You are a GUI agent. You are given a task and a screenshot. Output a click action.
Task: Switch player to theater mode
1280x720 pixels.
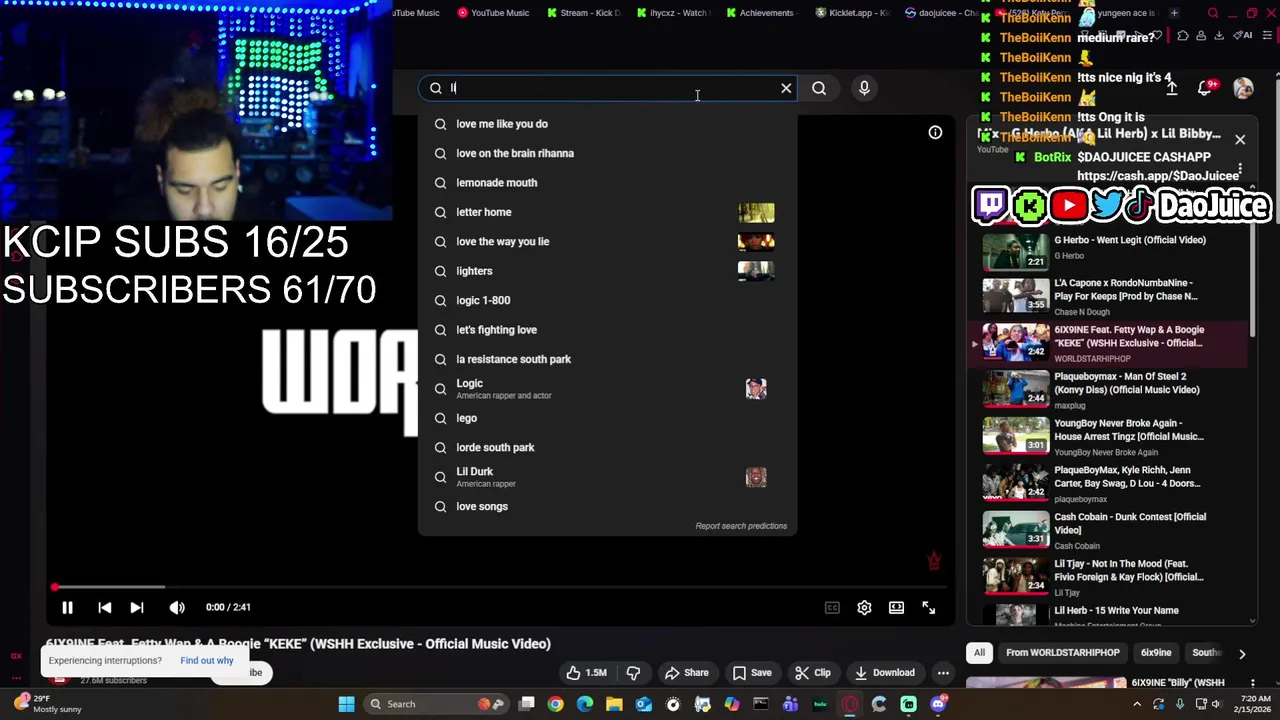click(x=896, y=607)
